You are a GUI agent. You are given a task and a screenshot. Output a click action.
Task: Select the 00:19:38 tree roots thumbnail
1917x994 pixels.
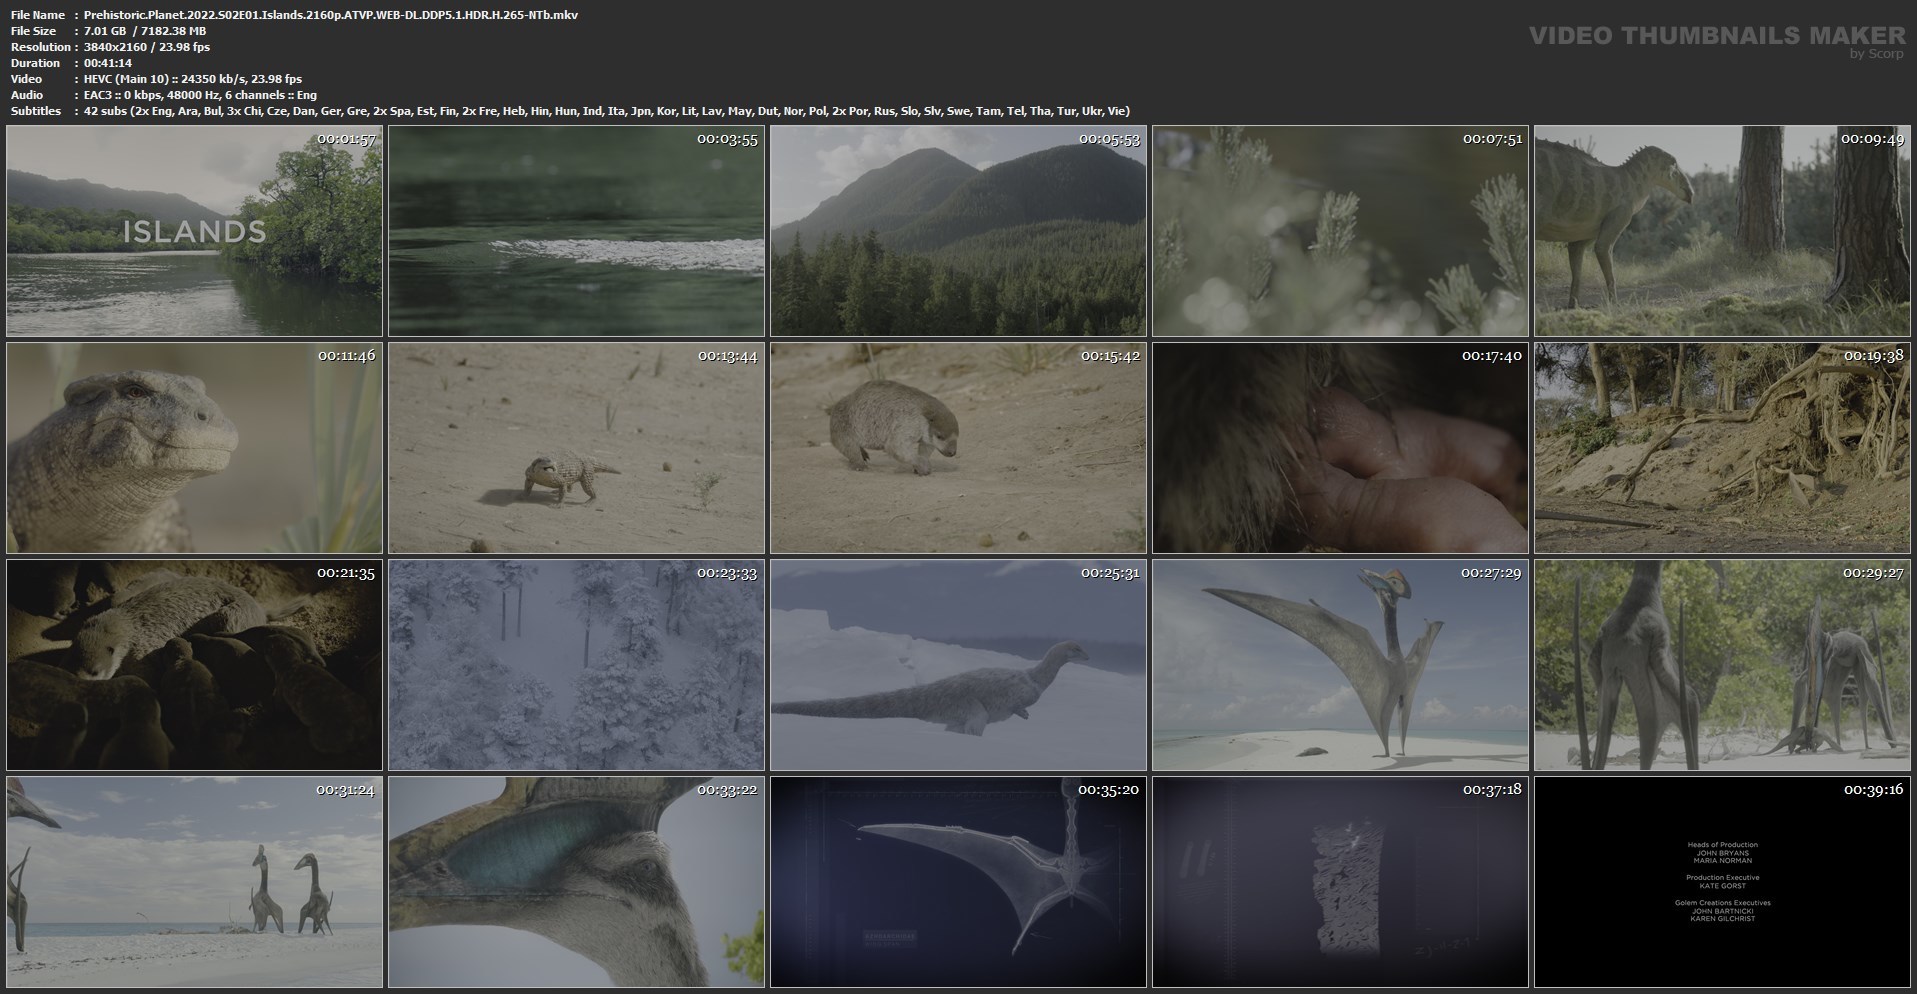1722,448
